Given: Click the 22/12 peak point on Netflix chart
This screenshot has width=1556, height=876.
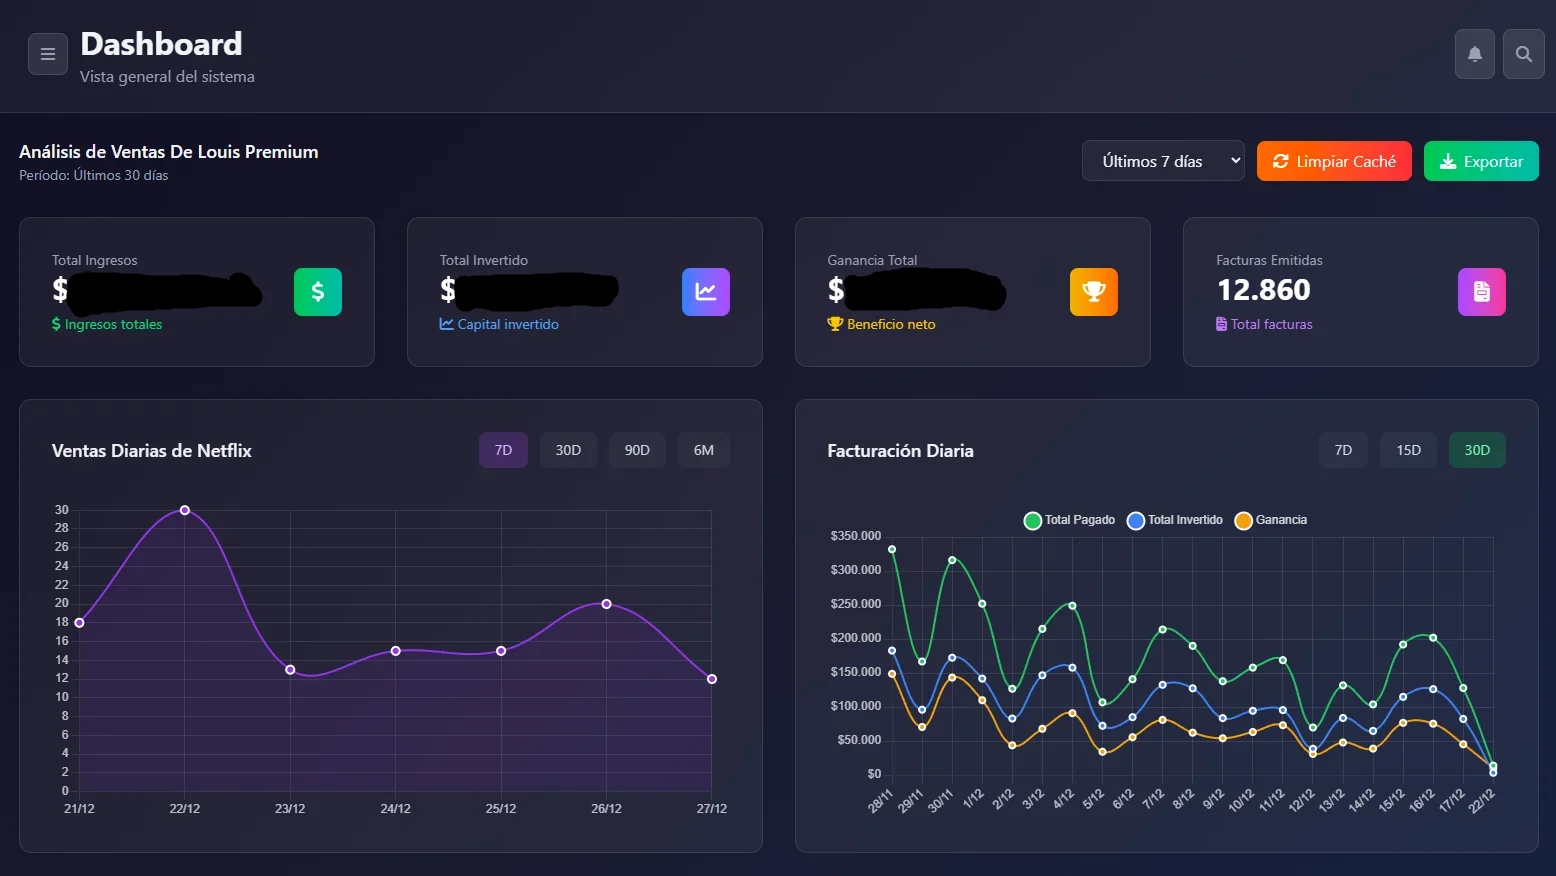Looking at the screenshot, I should point(185,510).
